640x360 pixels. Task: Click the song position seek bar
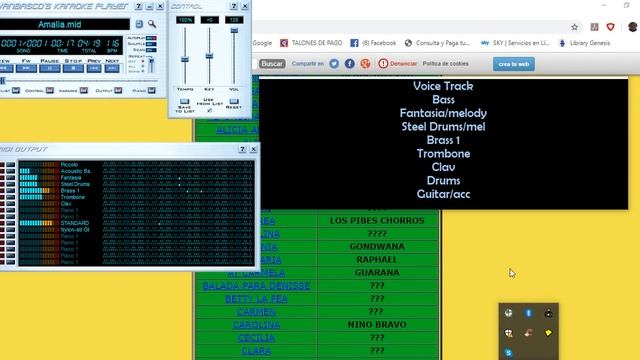[80, 81]
